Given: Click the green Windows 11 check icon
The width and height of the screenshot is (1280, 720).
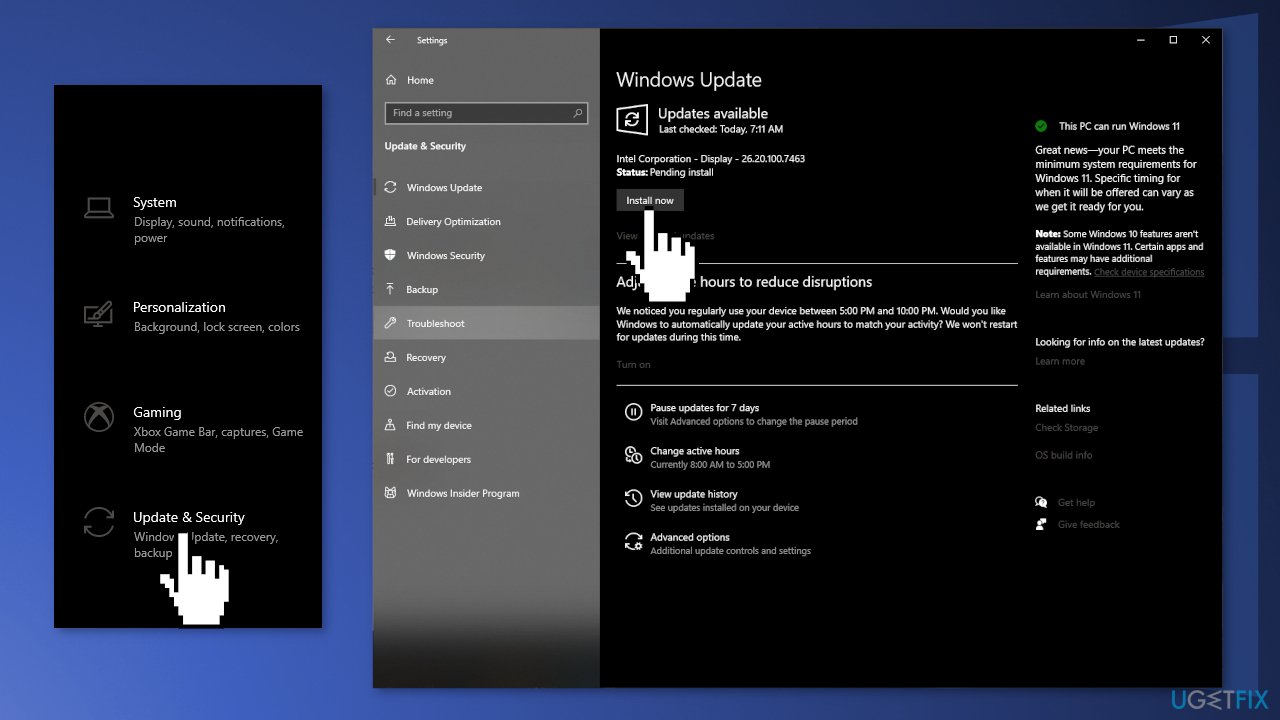Looking at the screenshot, I should click(x=1041, y=126).
